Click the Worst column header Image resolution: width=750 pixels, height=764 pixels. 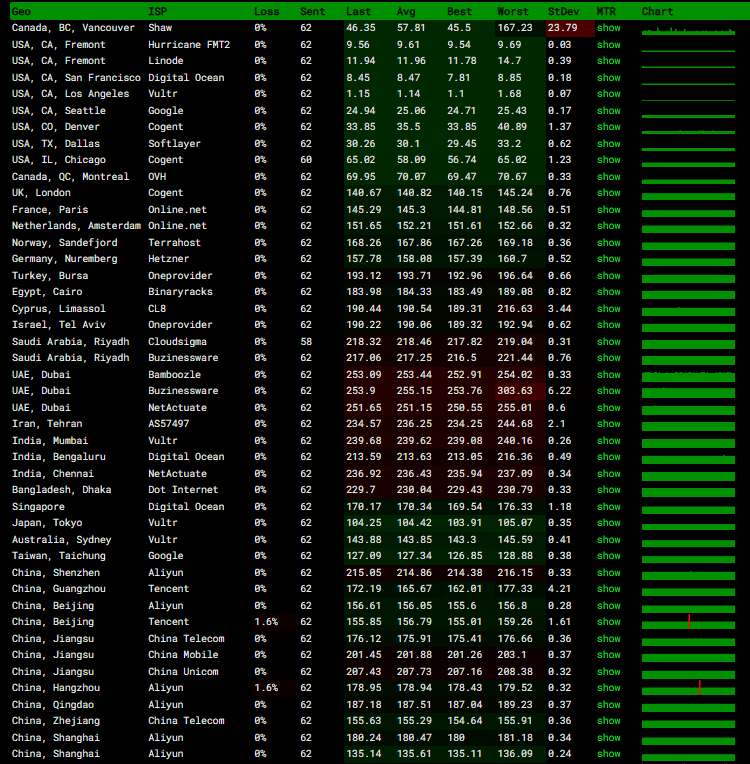pos(513,12)
